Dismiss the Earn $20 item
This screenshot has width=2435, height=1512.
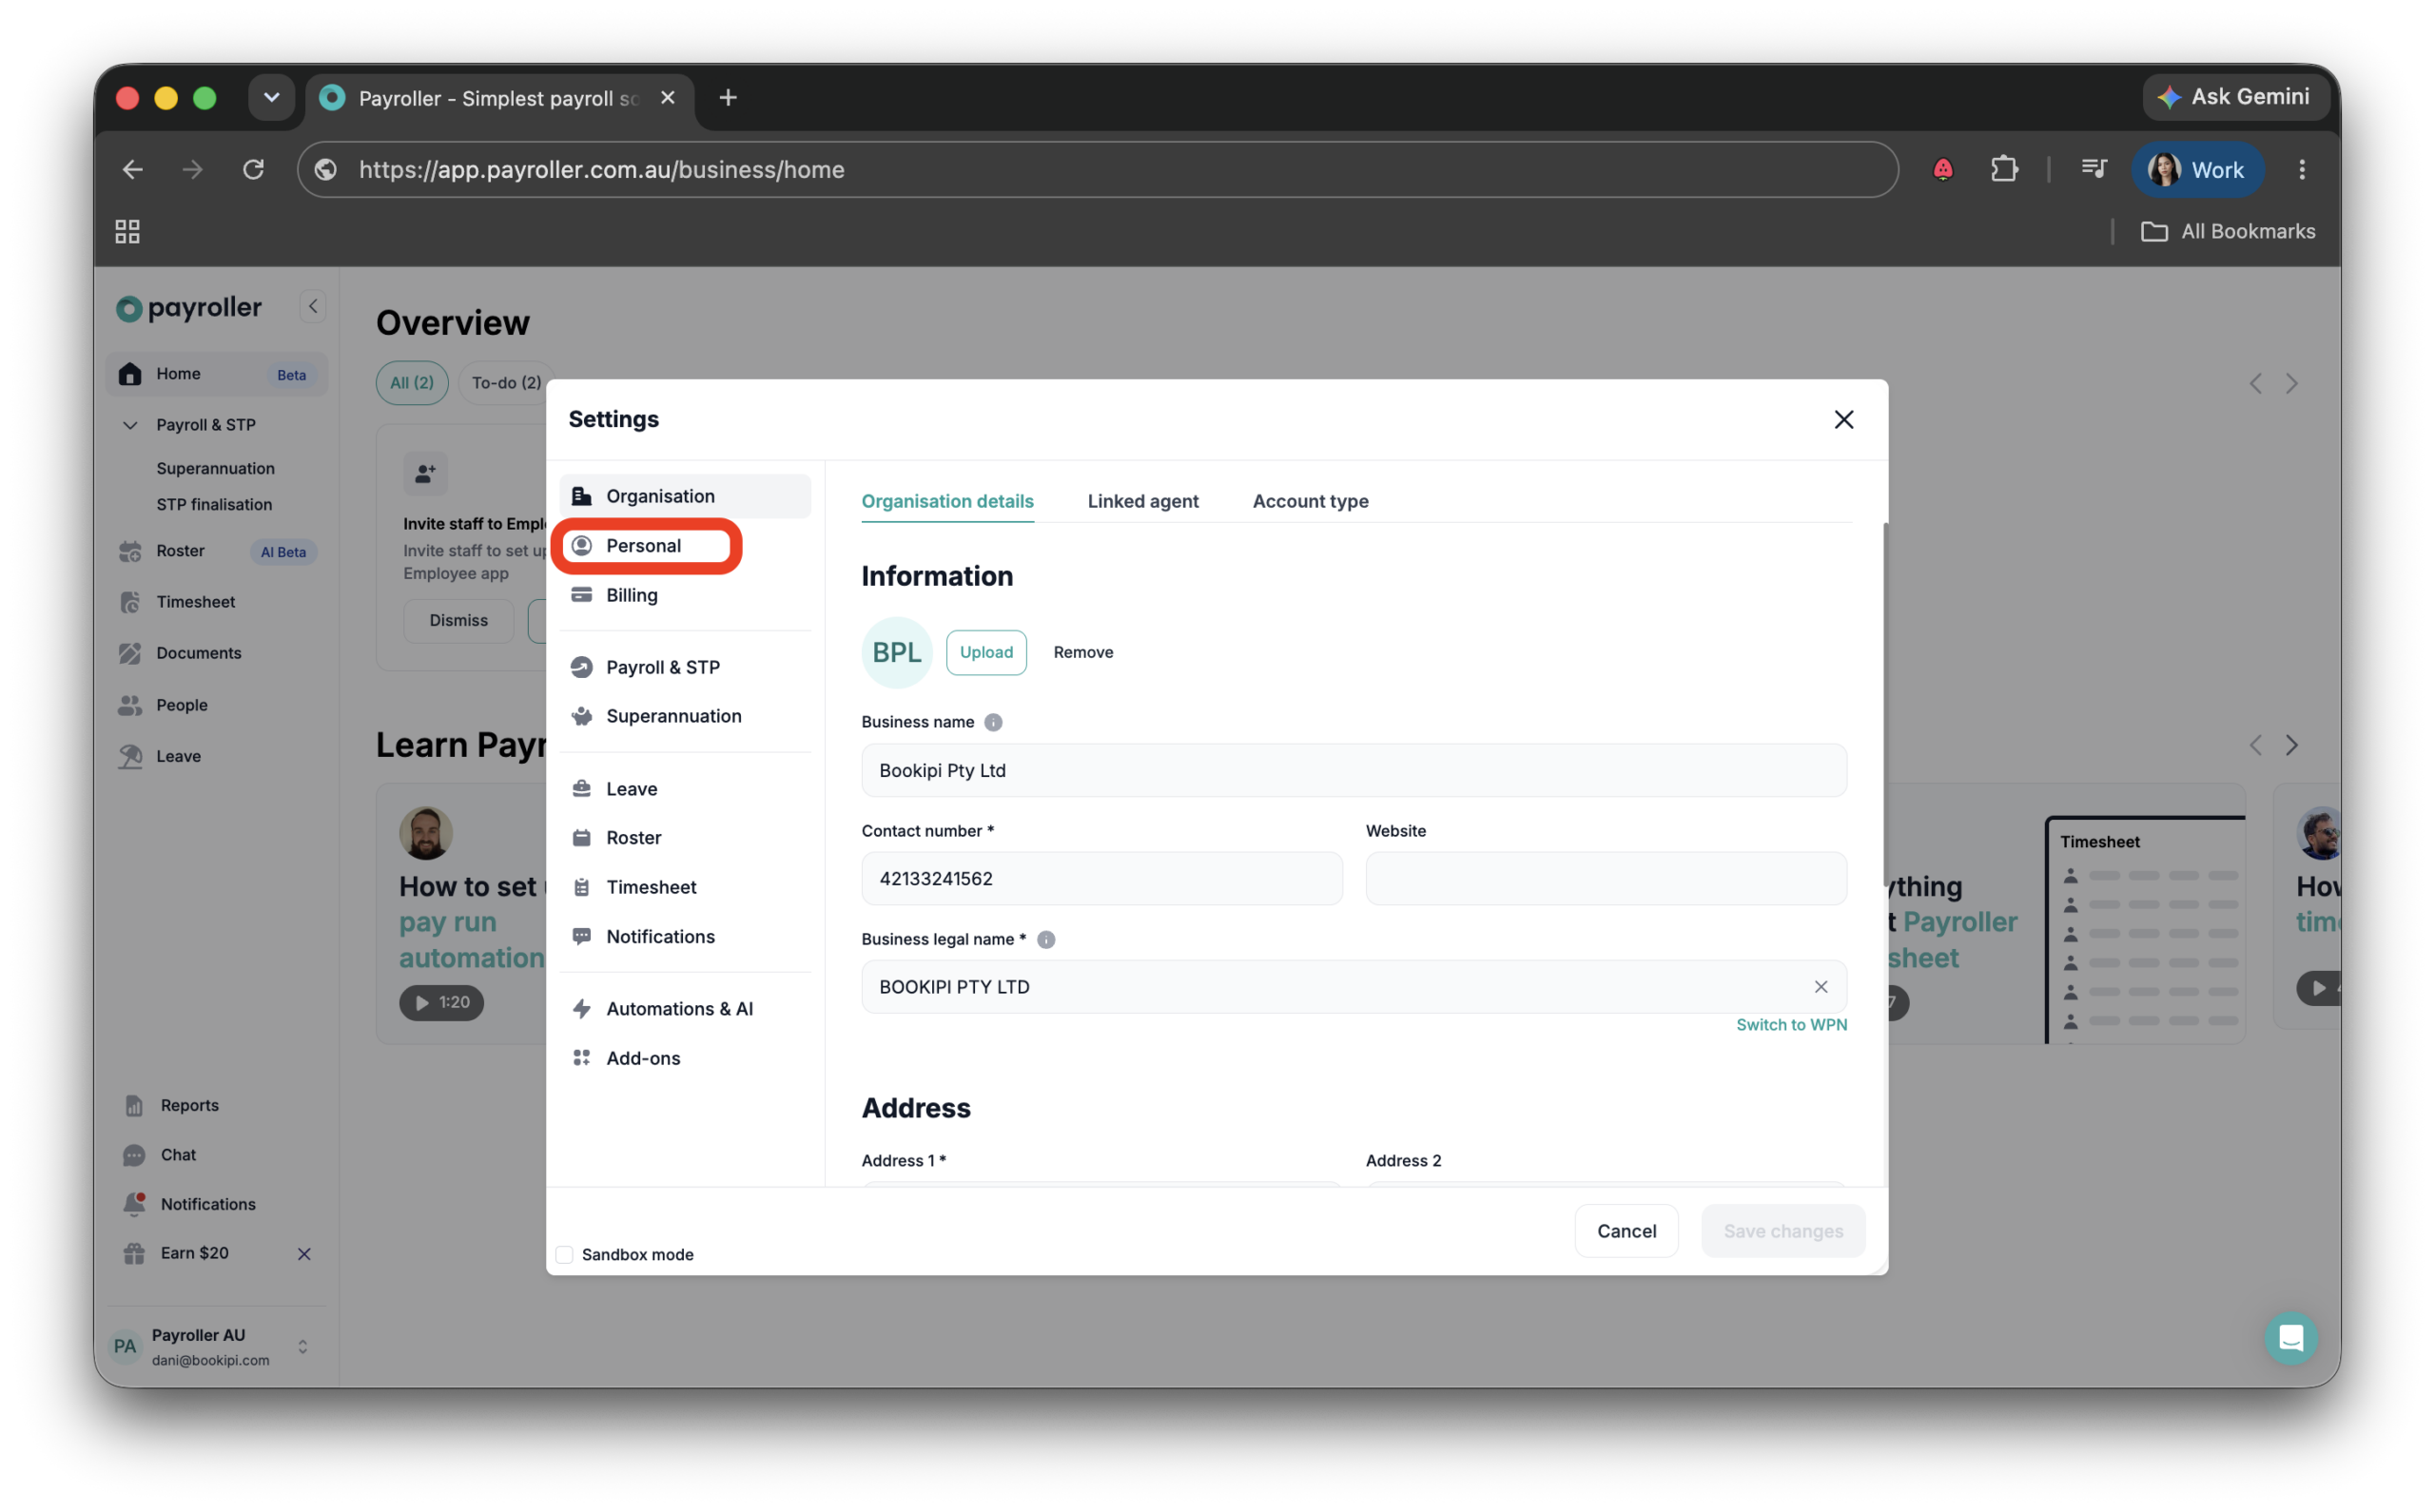304,1254
